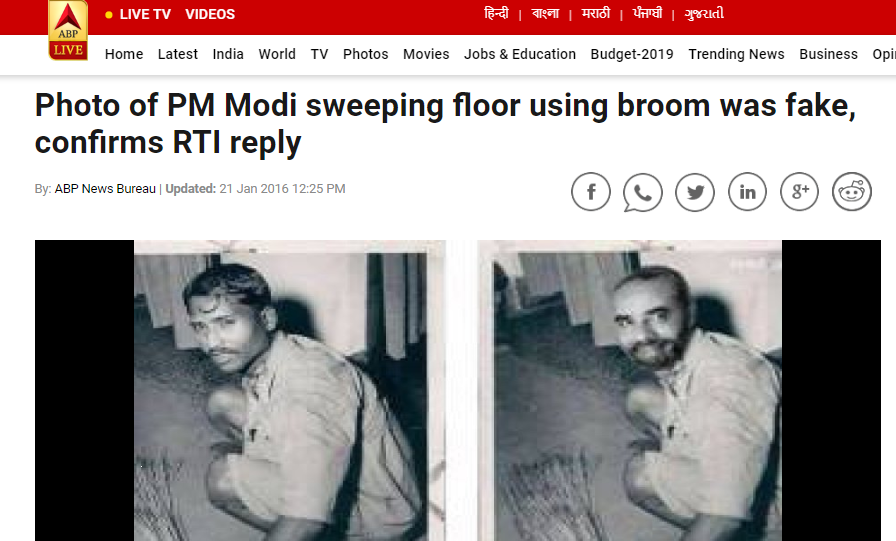The width and height of the screenshot is (896, 541).
Task: Share article on Google Plus icon
Action: [799, 191]
